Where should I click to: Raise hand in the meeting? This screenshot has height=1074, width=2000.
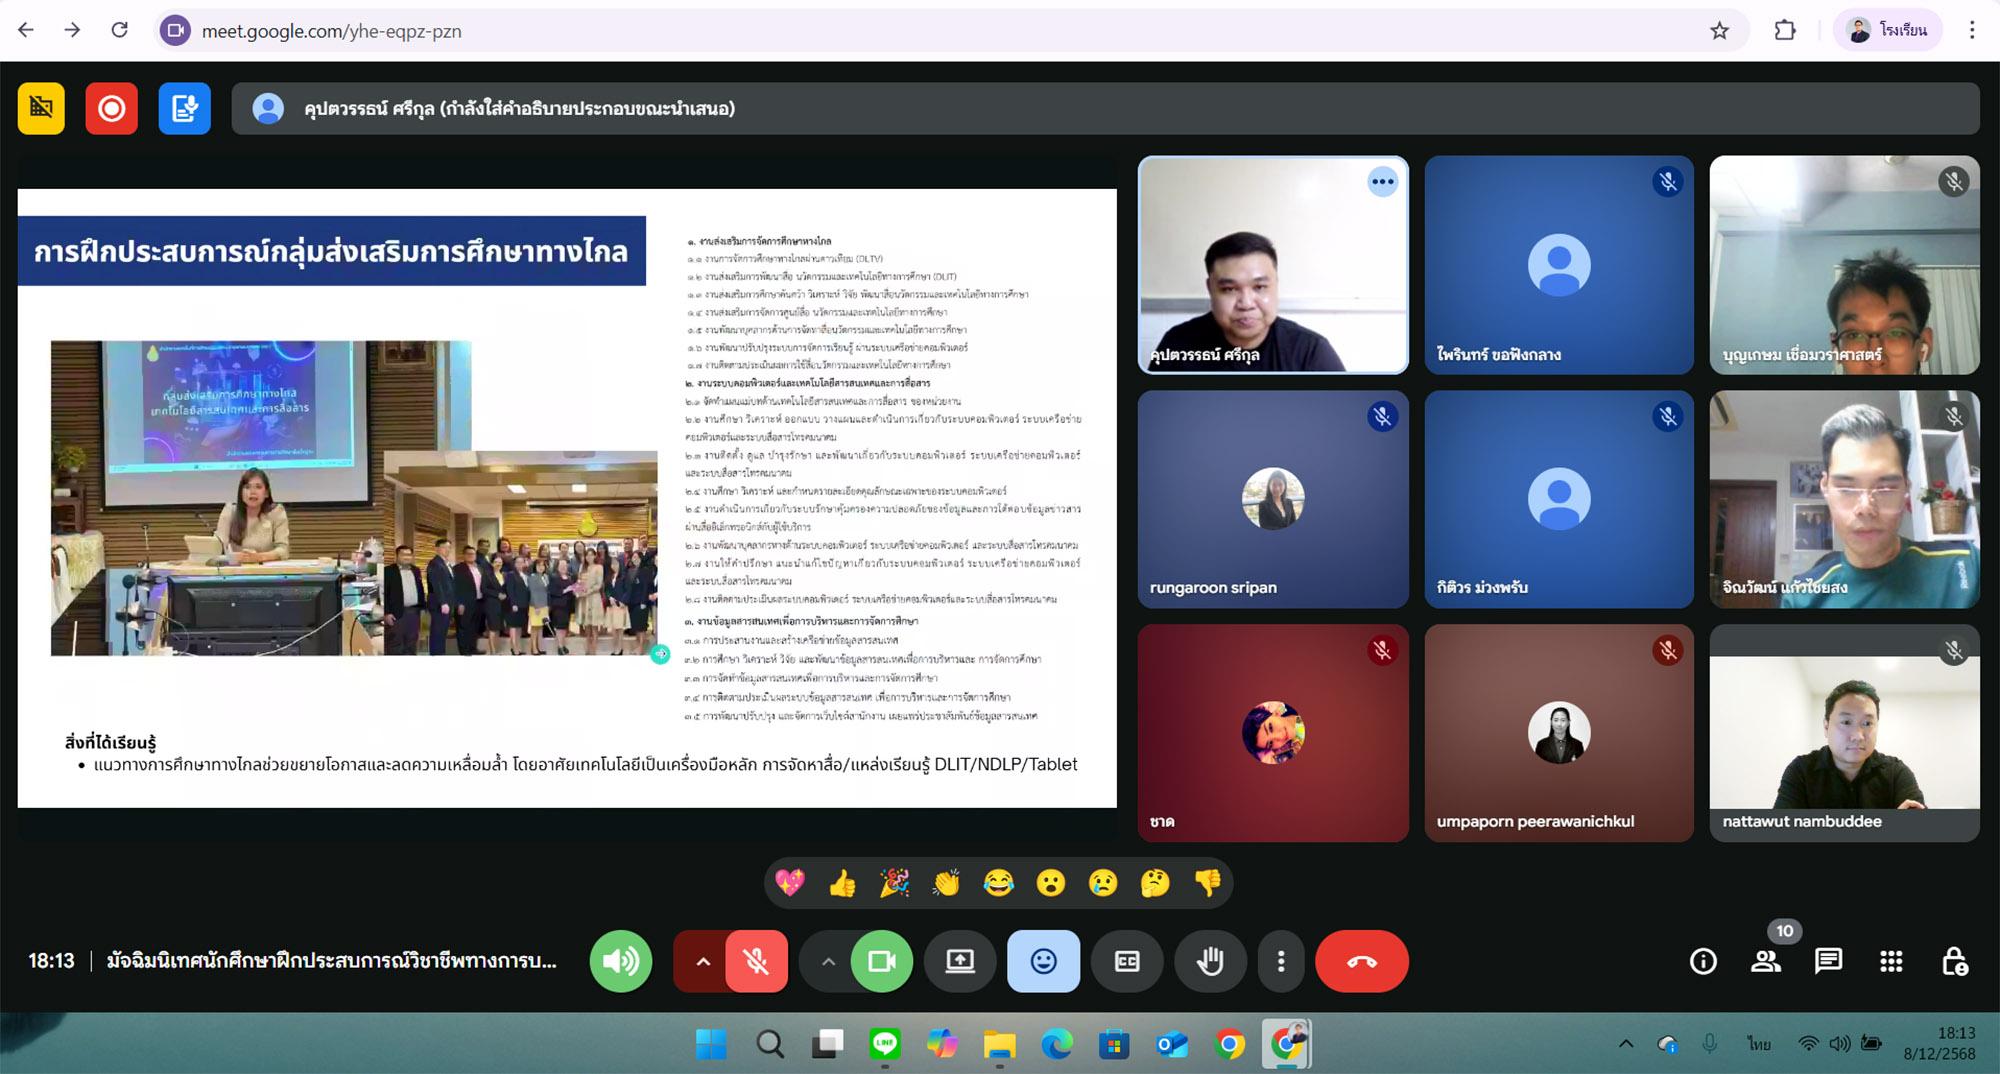click(x=1210, y=961)
